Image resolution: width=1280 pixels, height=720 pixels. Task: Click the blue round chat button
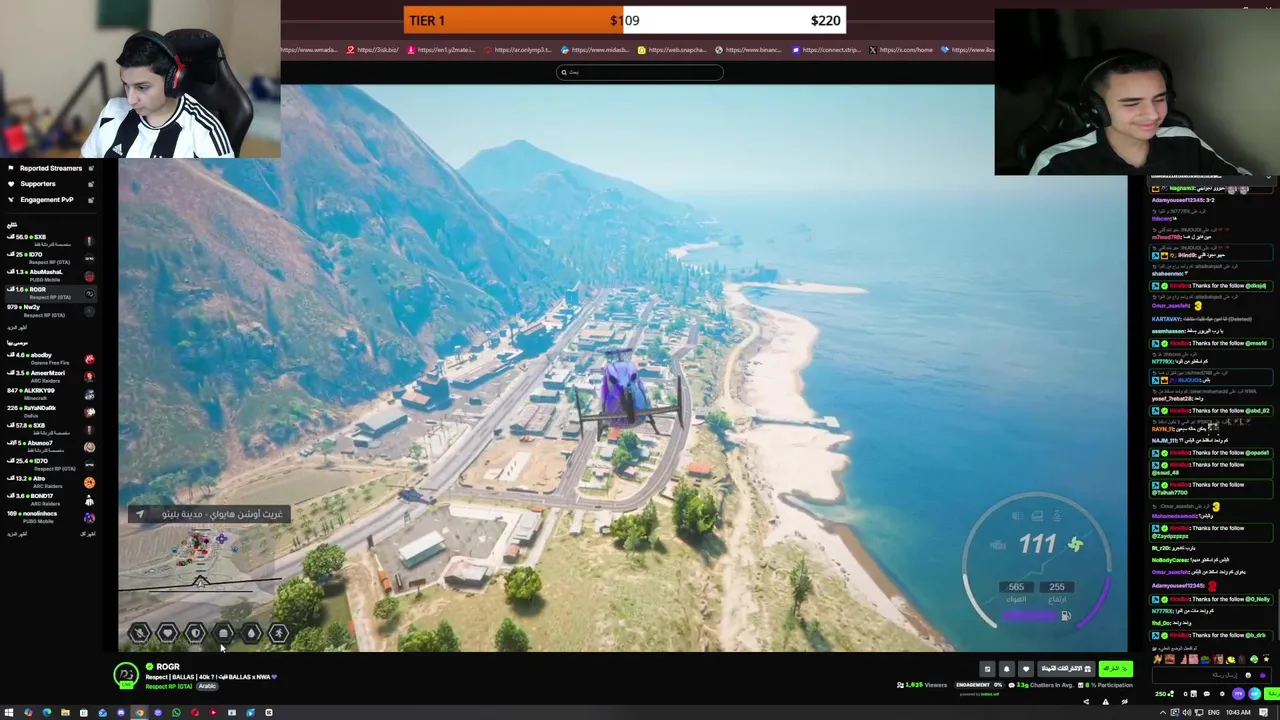pyautogui.click(x=1254, y=694)
